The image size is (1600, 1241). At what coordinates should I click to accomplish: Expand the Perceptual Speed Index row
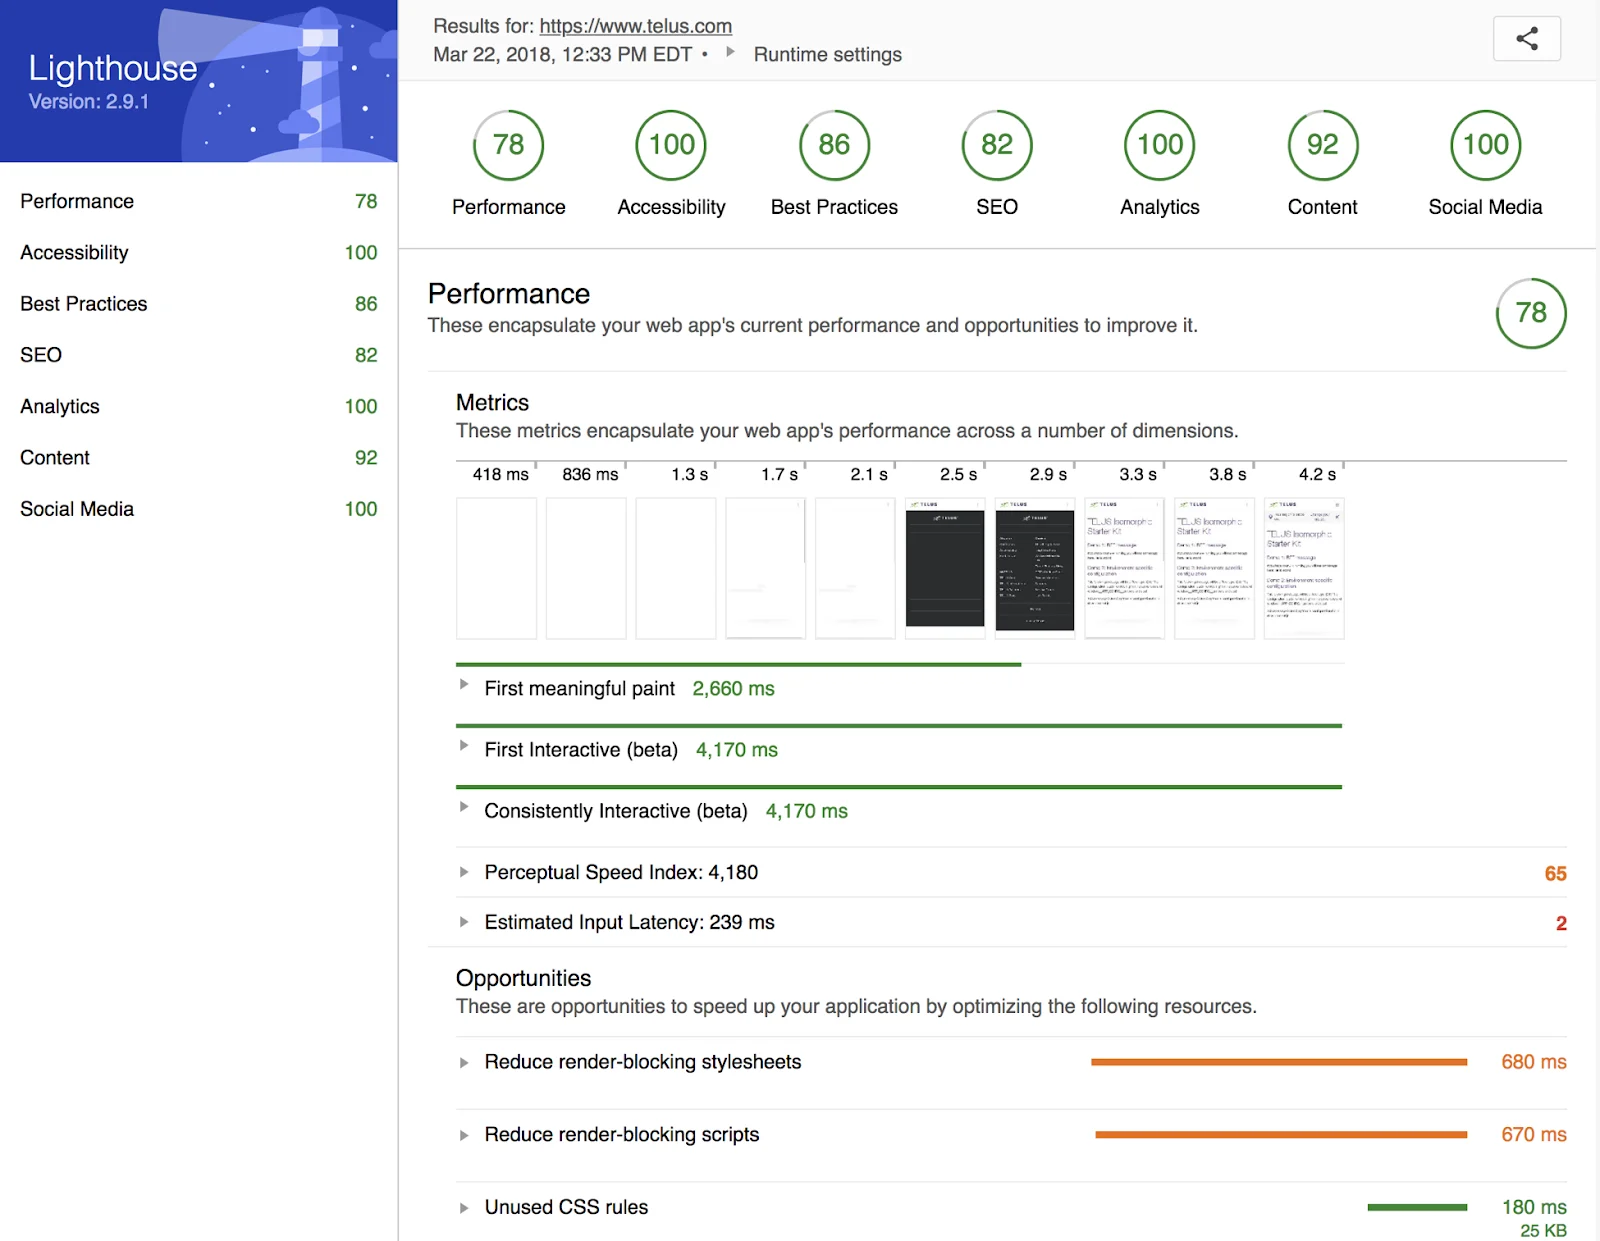[x=464, y=872]
